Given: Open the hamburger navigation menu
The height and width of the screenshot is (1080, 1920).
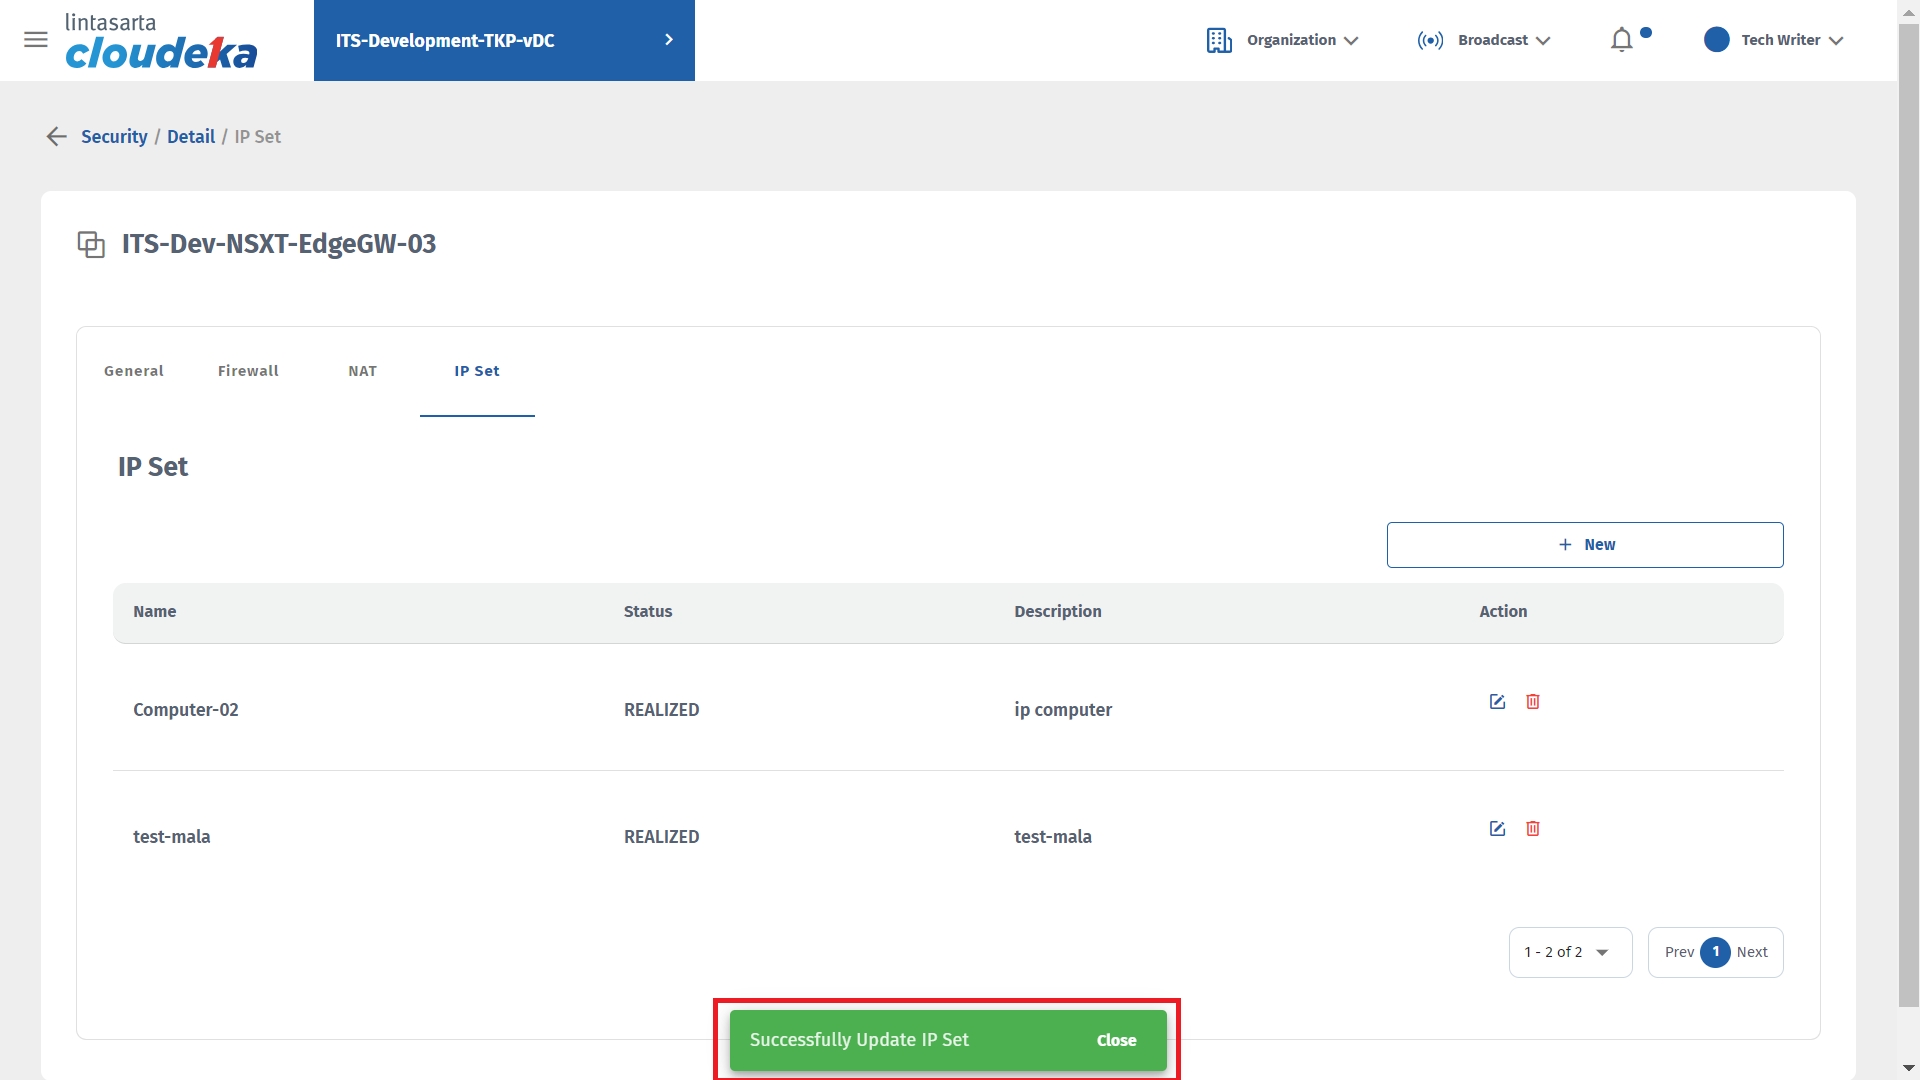Looking at the screenshot, I should [36, 40].
